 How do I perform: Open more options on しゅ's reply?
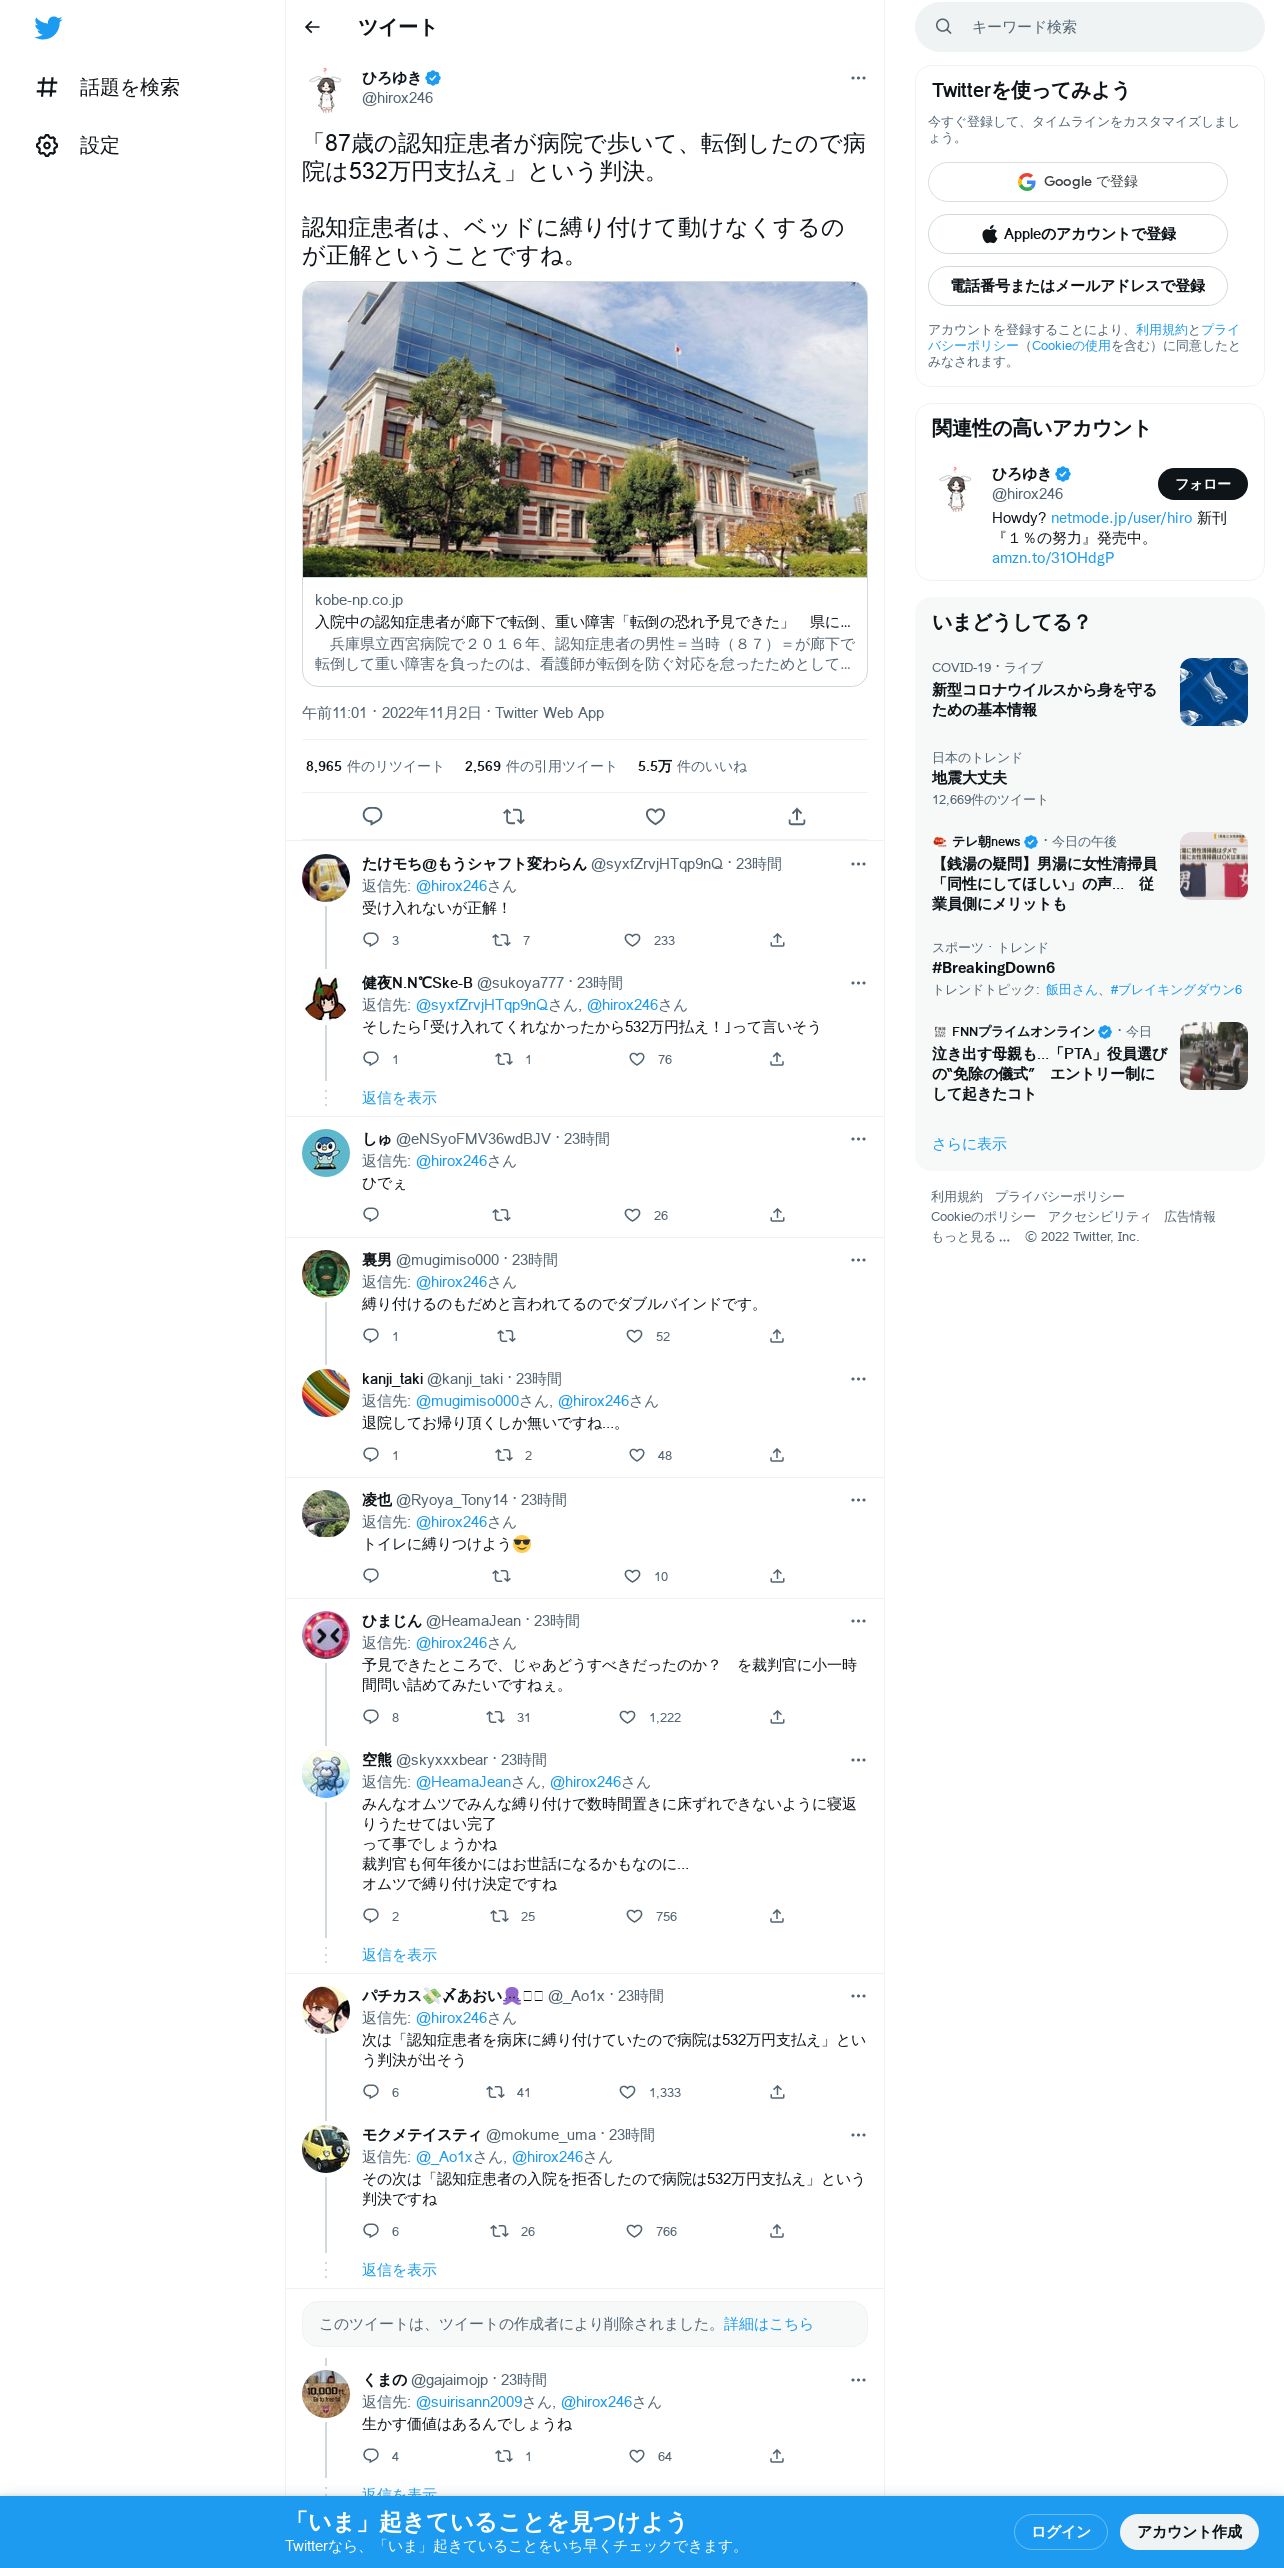click(858, 1139)
